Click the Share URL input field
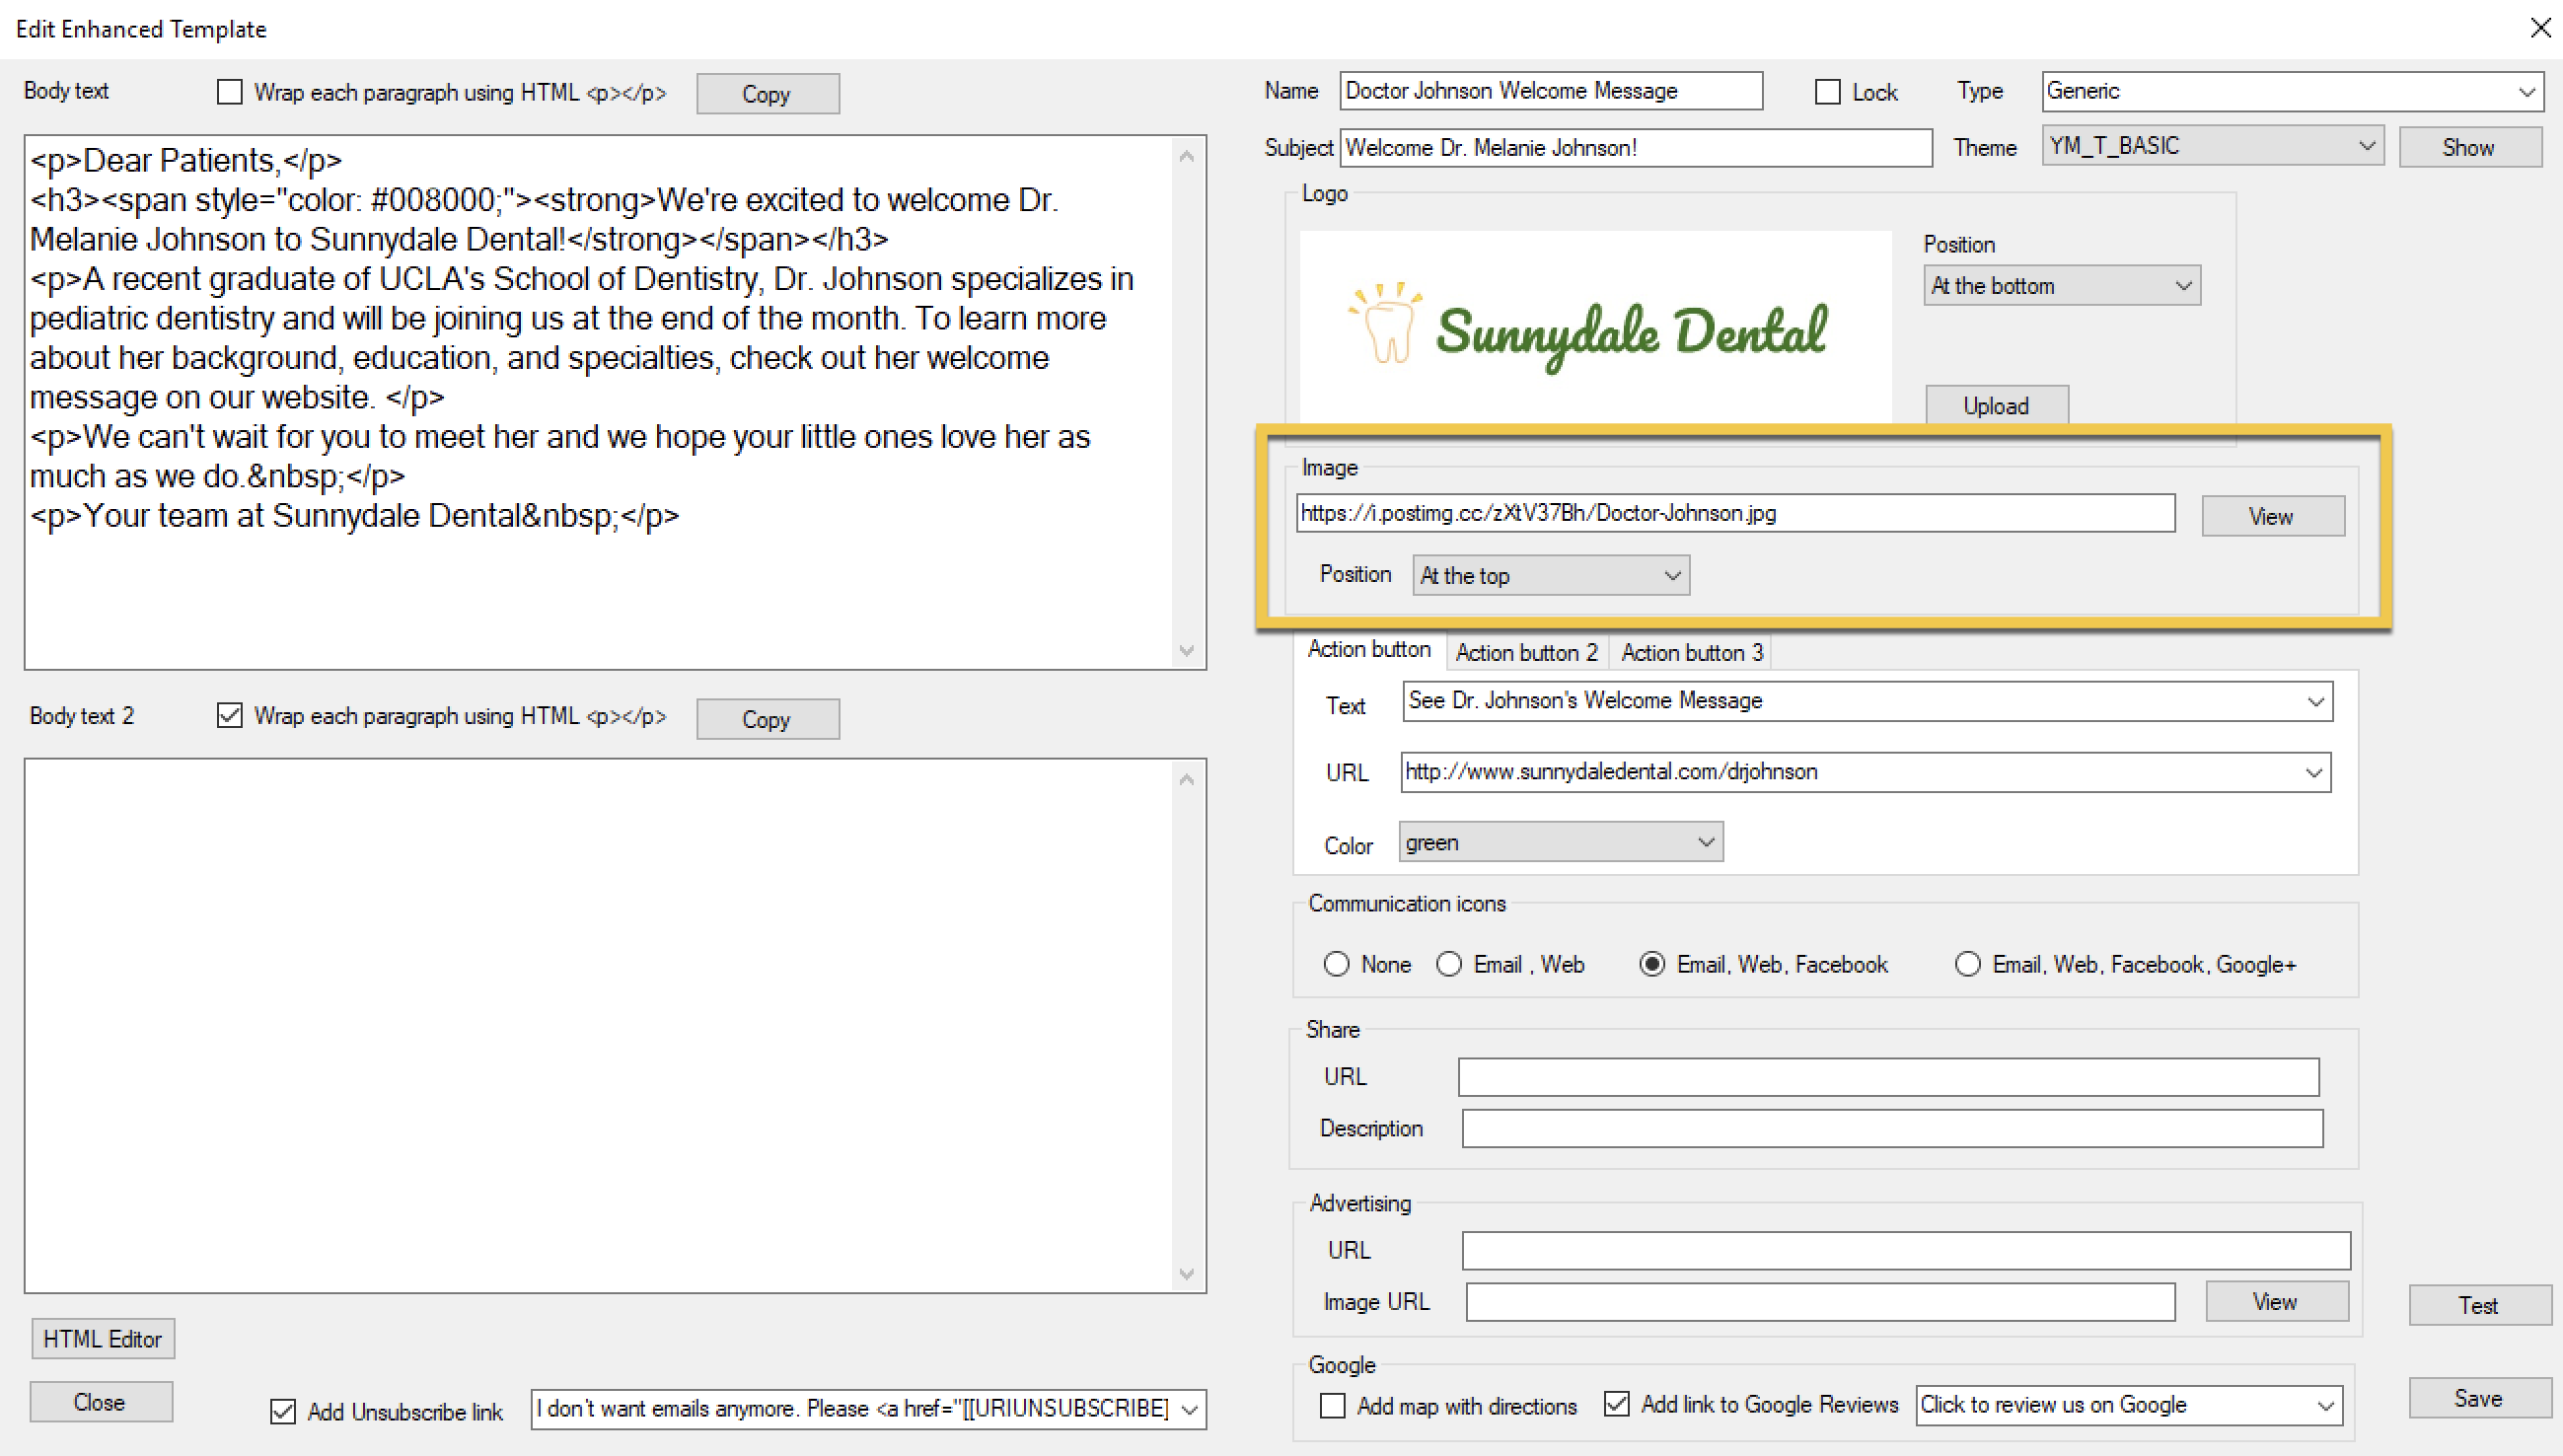Screen dimensions: 2563x1456 [x=1888, y=1077]
